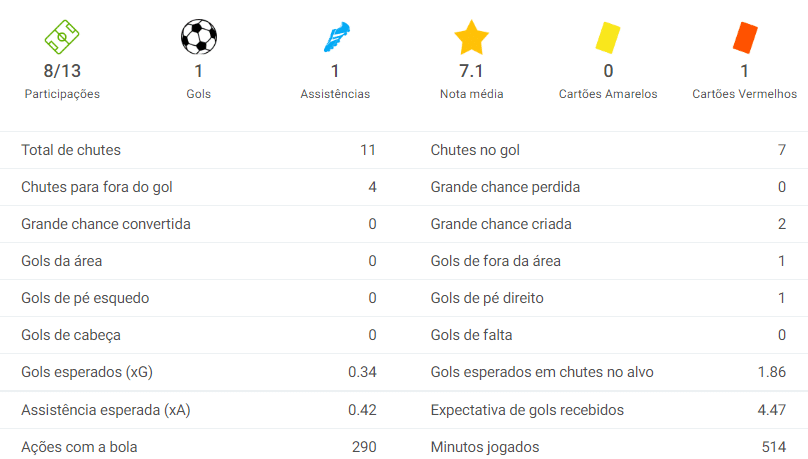
Task: Click the Ações com a bola row
Action: pyautogui.click(x=198, y=447)
